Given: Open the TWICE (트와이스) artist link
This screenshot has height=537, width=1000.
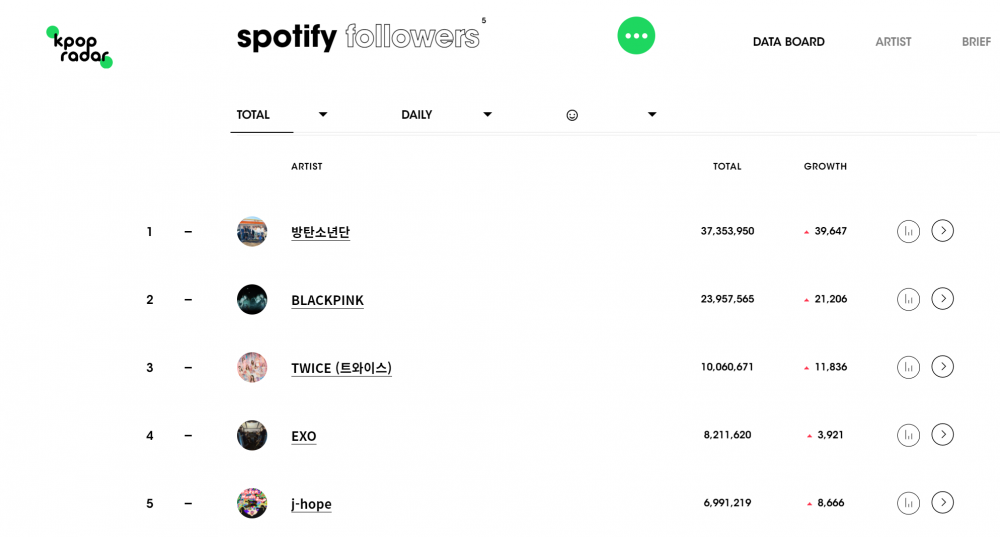Looking at the screenshot, I should click(x=341, y=368).
